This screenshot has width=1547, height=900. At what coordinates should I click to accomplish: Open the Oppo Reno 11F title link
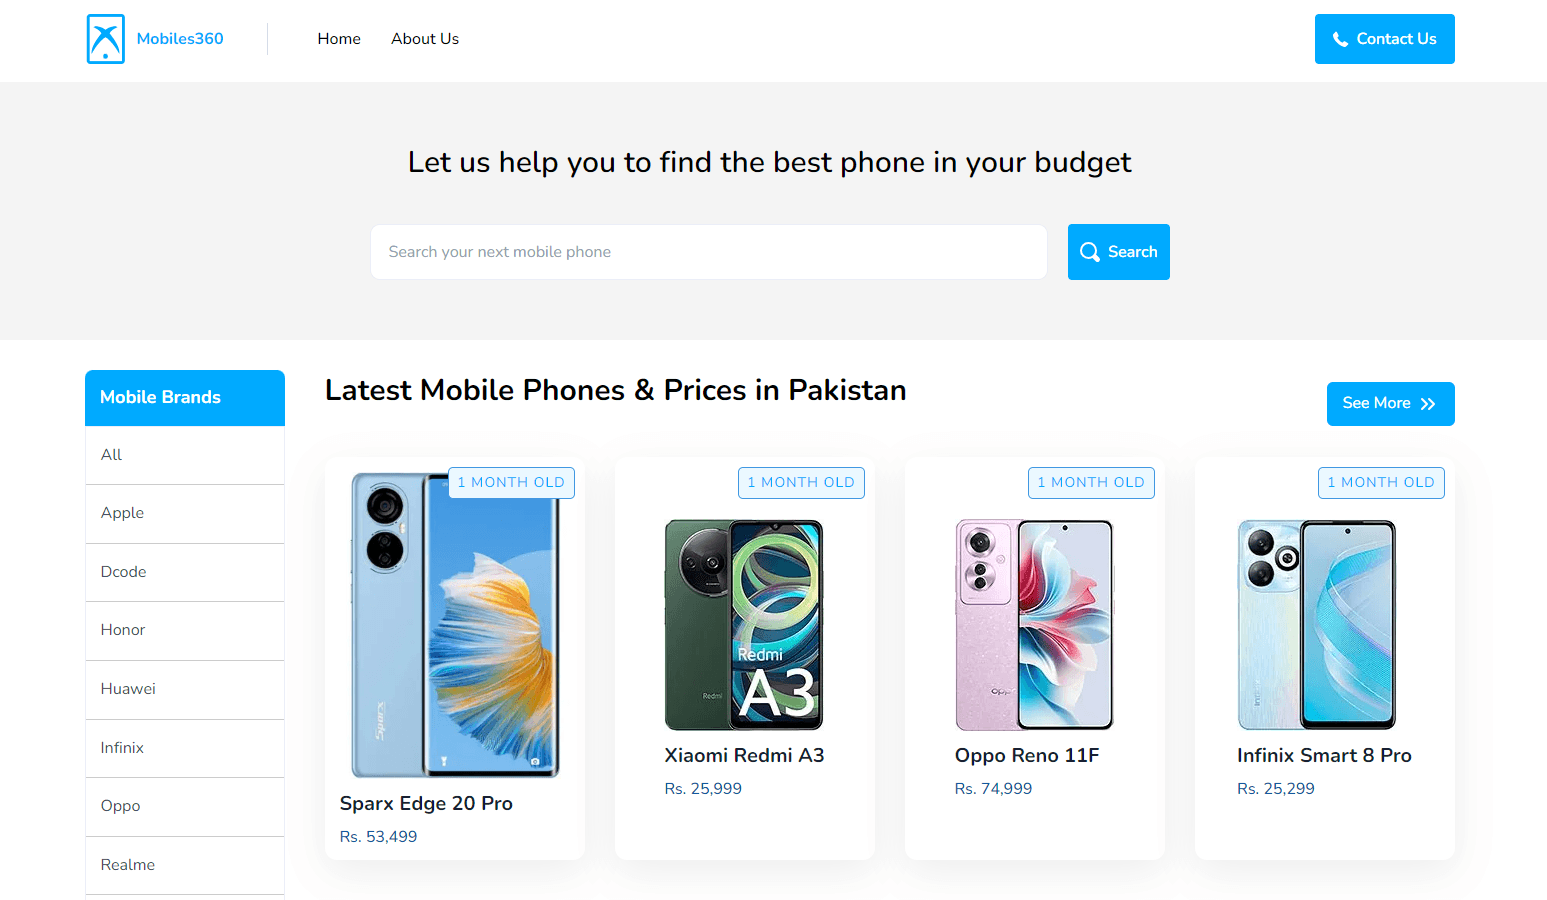coord(1026,756)
